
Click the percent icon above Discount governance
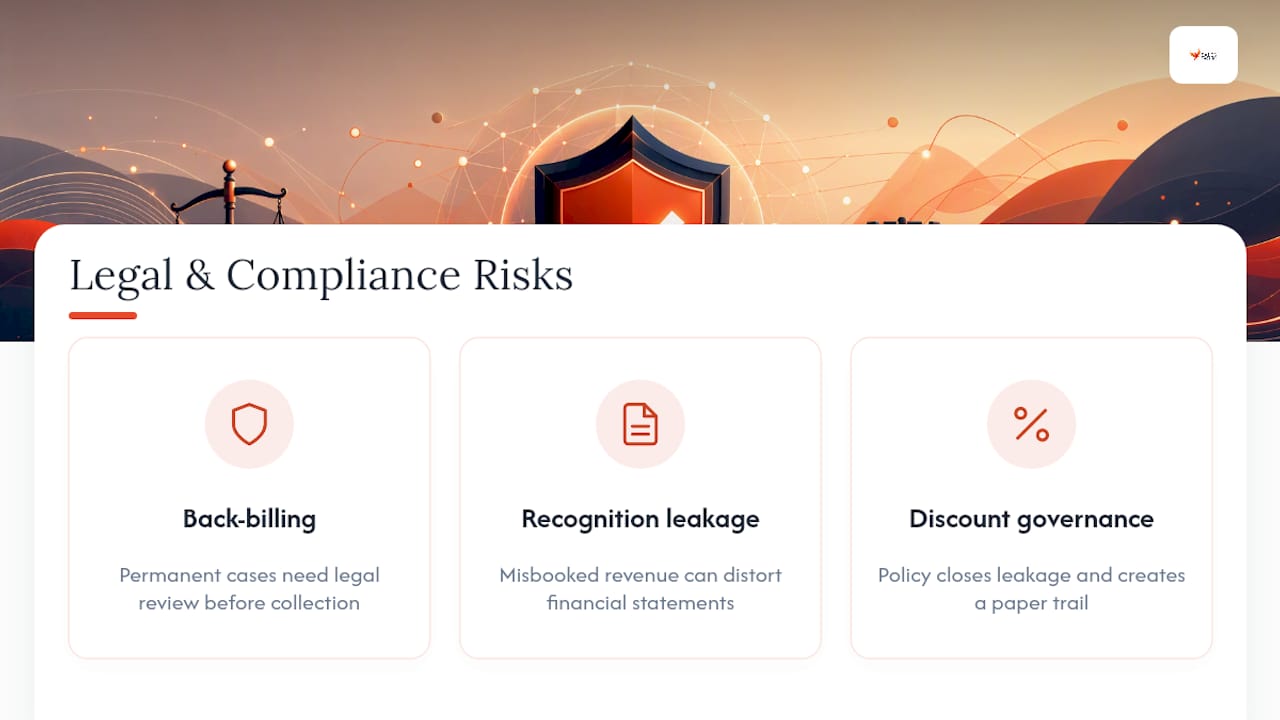(x=1031, y=424)
